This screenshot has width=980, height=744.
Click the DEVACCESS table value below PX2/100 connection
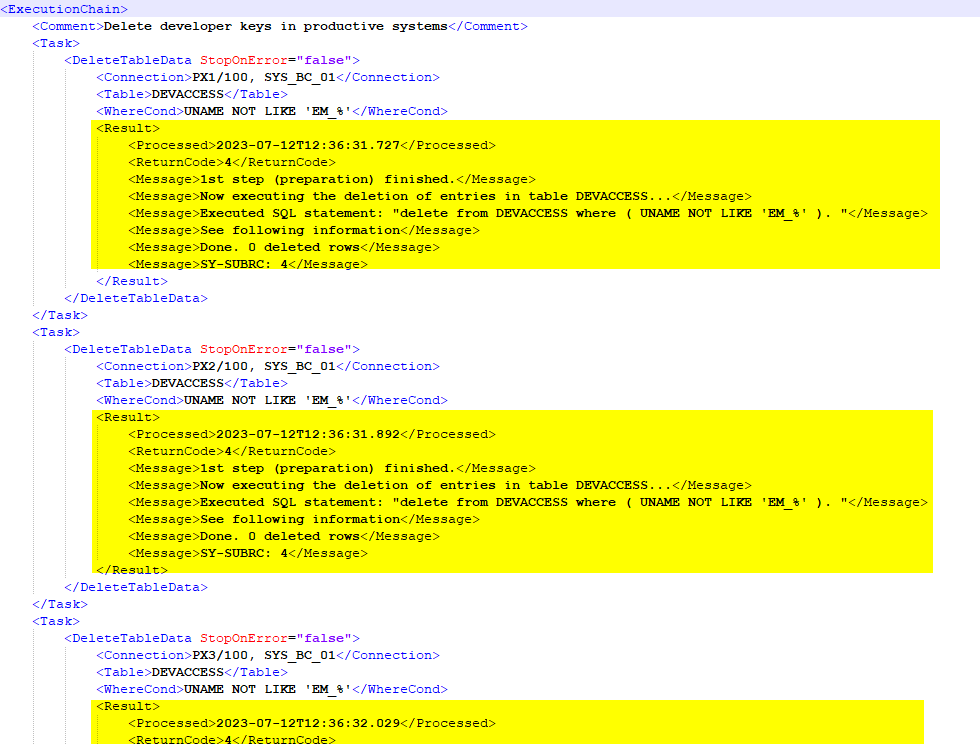click(x=187, y=383)
